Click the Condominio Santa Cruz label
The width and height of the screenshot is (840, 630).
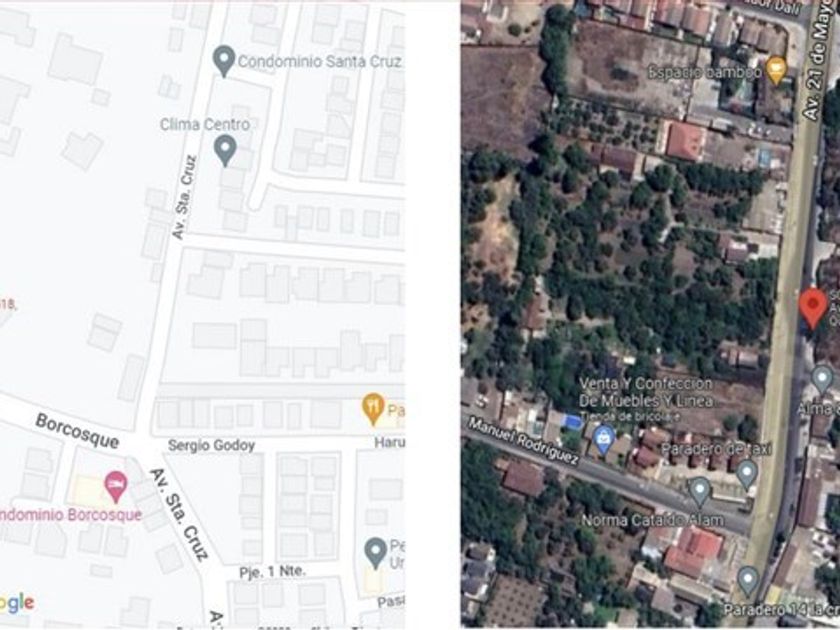pos(320,62)
